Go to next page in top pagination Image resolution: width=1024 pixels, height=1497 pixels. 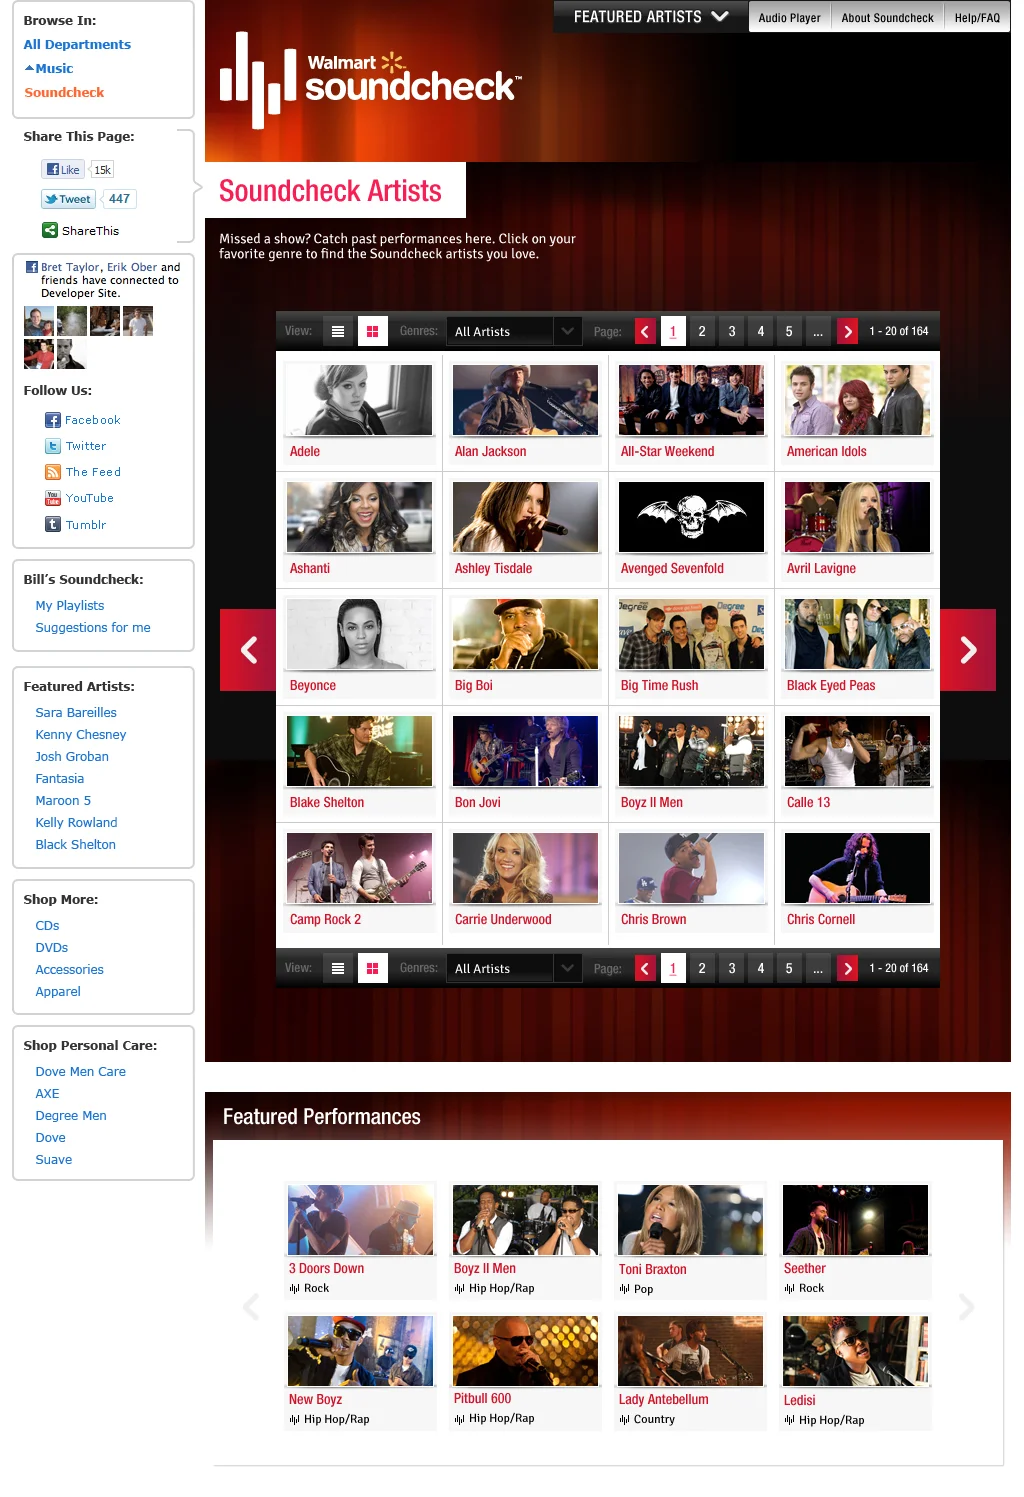pos(848,331)
